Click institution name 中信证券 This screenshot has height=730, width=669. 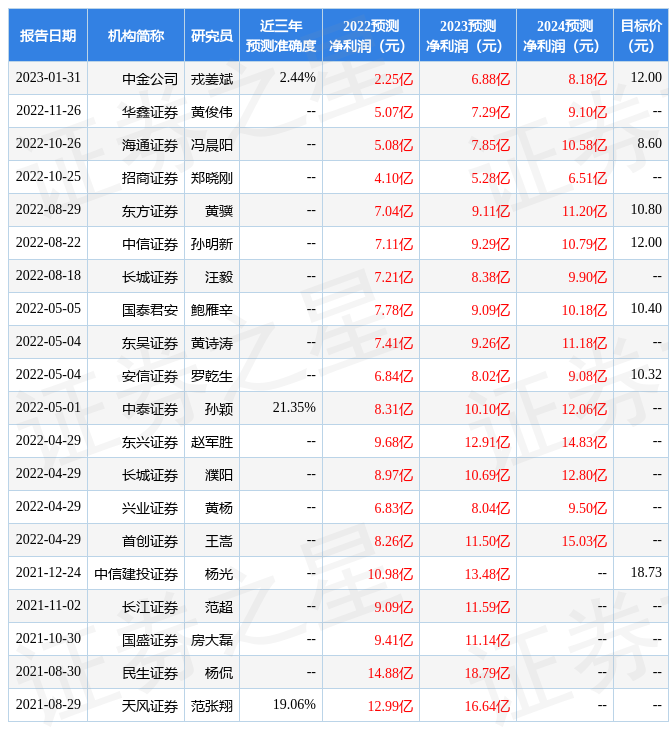coord(150,244)
